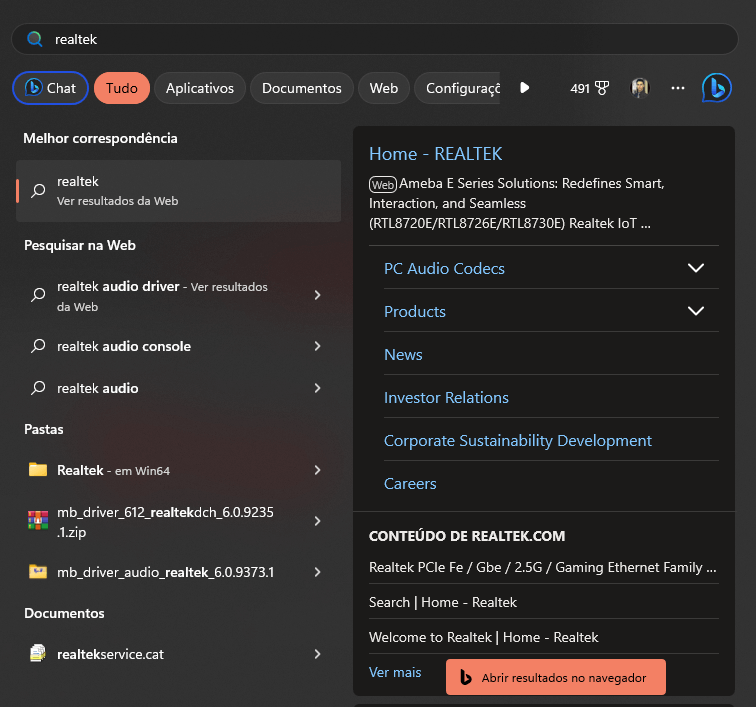The image size is (756, 707).
Task: Expand realtek audio driver suggestion arrow
Action: coord(317,295)
